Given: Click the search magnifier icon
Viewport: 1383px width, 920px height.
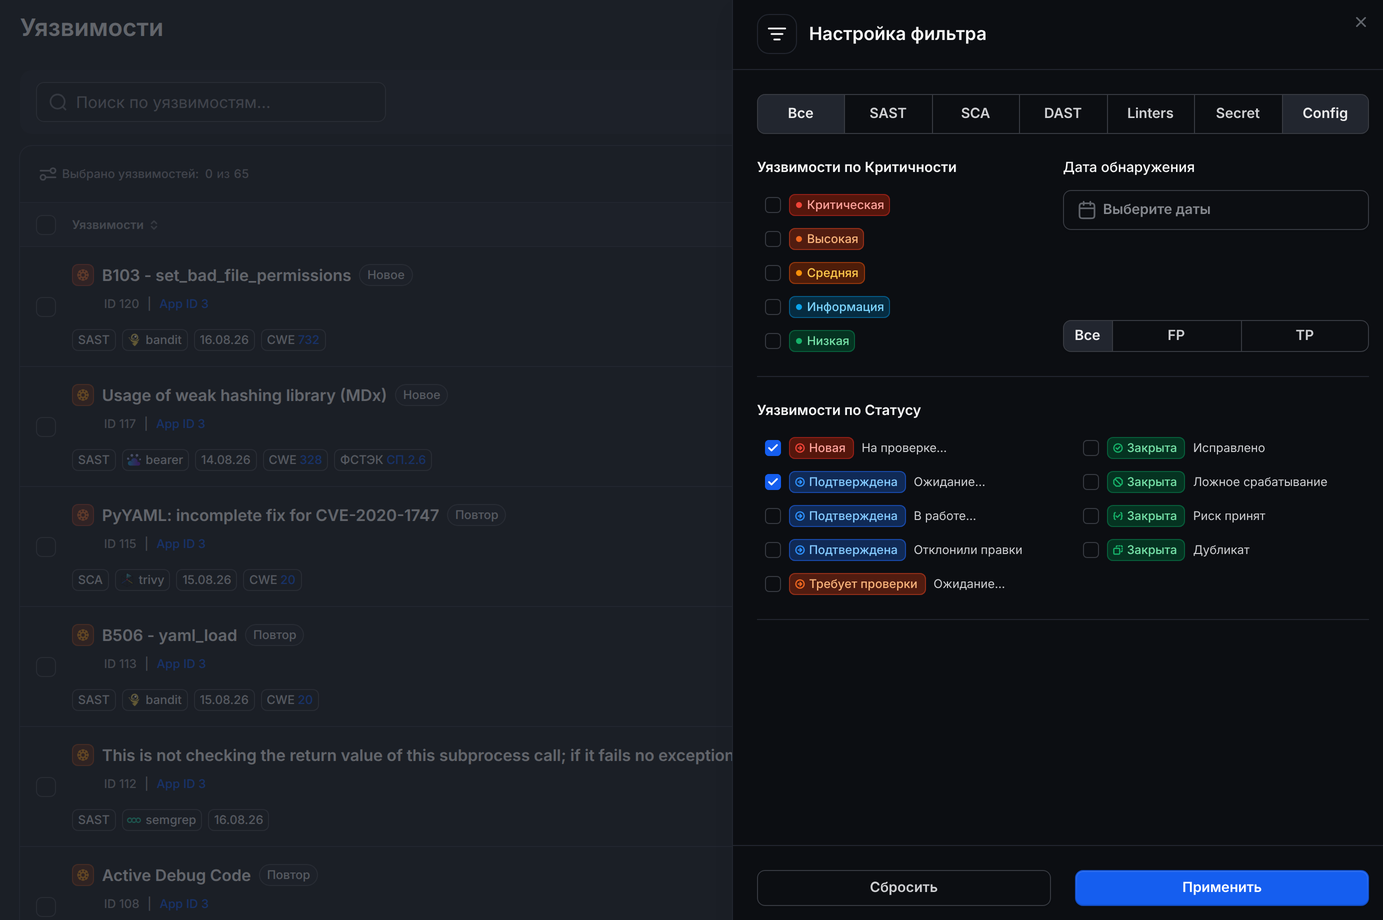Looking at the screenshot, I should [x=58, y=102].
